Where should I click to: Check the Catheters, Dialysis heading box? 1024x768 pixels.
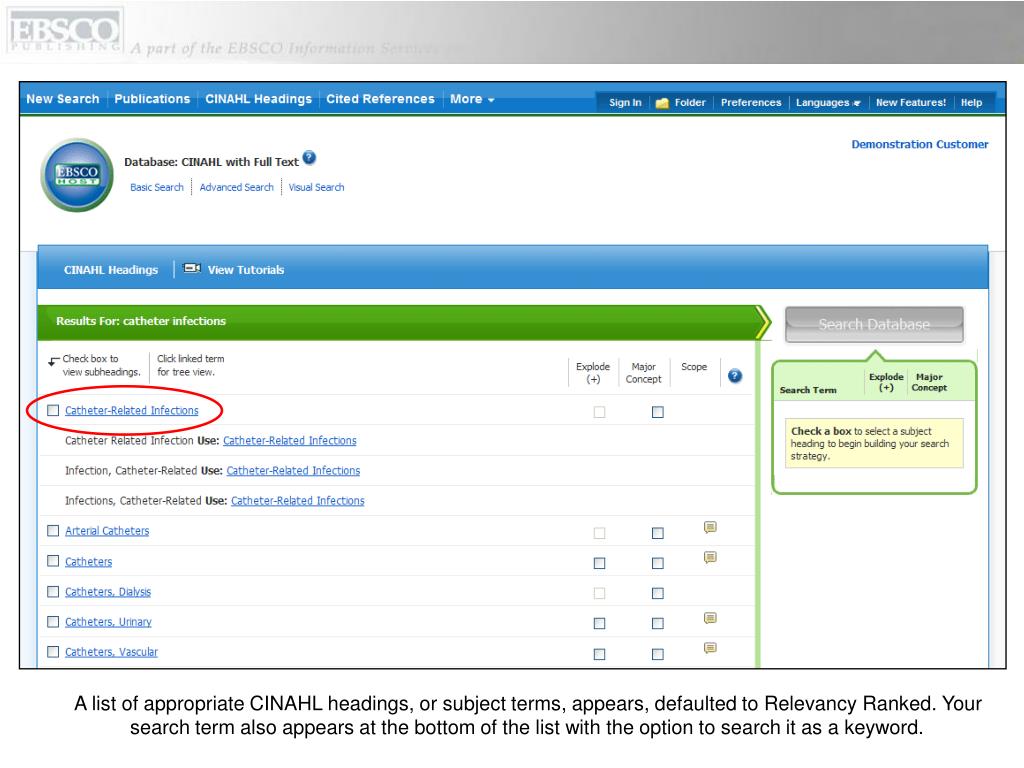pos(53,592)
